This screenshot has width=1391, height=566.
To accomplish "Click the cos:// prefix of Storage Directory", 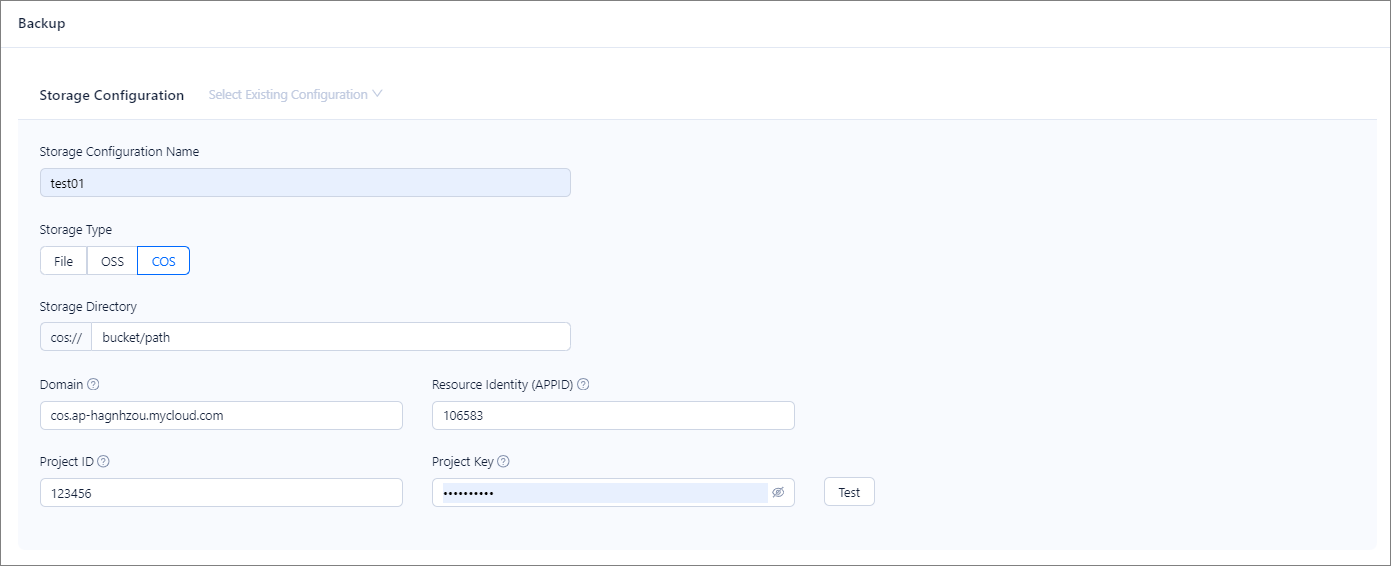I will (66, 337).
